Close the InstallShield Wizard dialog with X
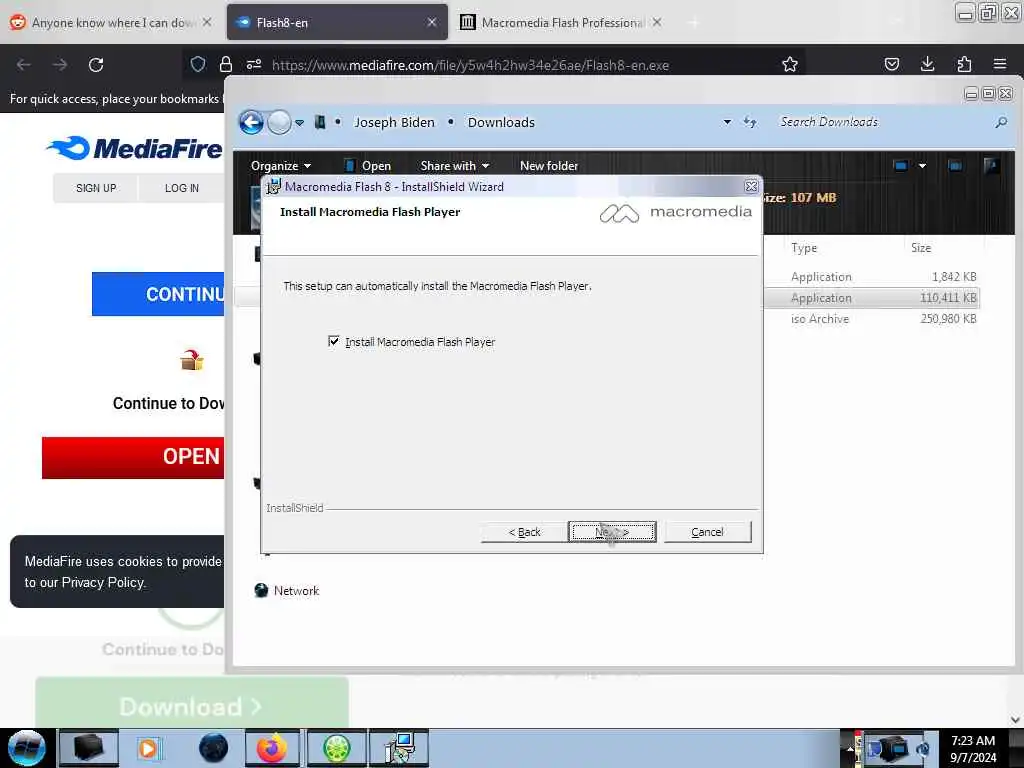This screenshot has height=768, width=1024. tap(751, 187)
